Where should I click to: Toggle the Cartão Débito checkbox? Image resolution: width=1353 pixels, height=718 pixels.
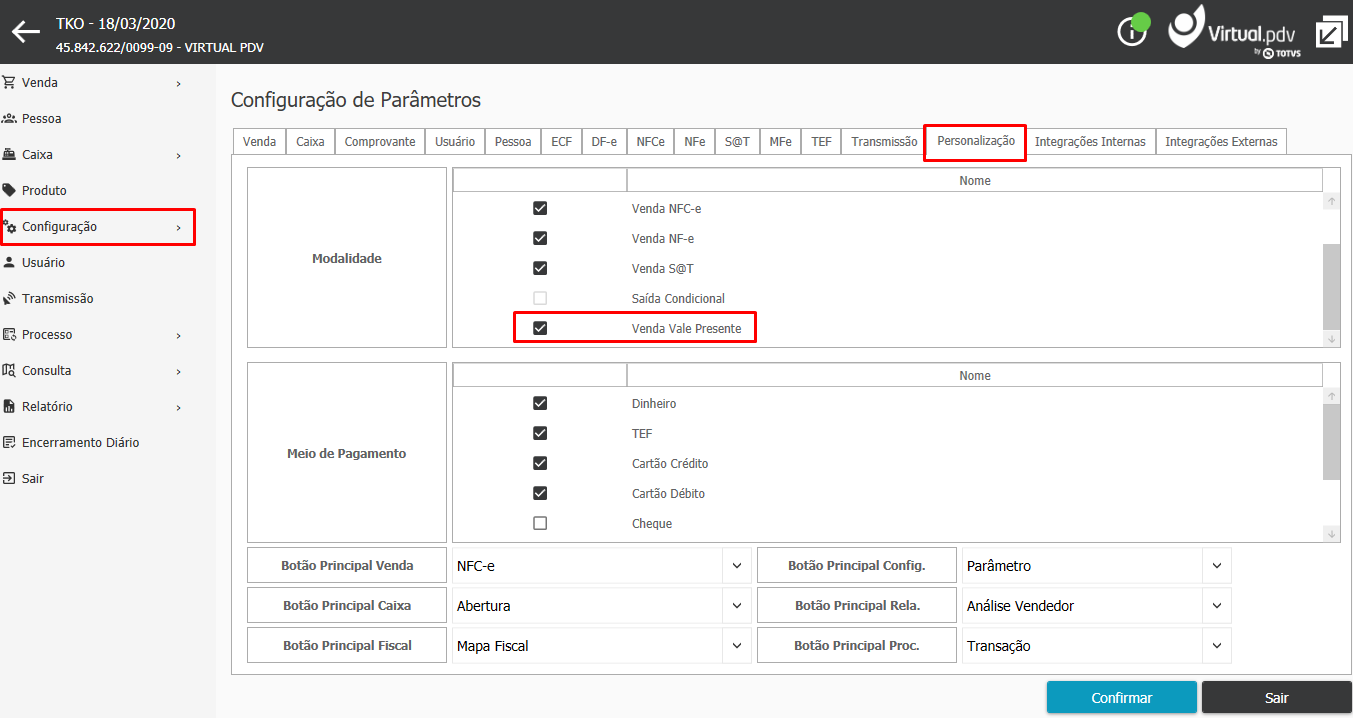pos(540,494)
